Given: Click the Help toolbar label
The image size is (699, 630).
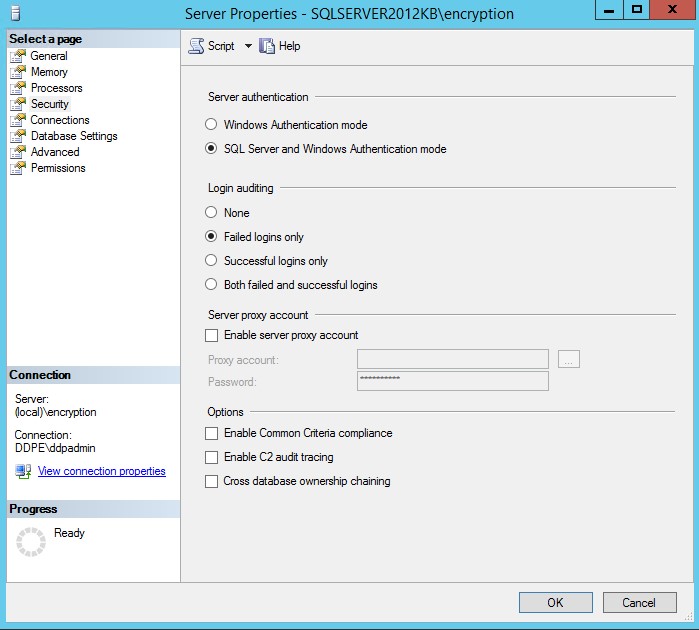Looking at the screenshot, I should coord(289,46).
